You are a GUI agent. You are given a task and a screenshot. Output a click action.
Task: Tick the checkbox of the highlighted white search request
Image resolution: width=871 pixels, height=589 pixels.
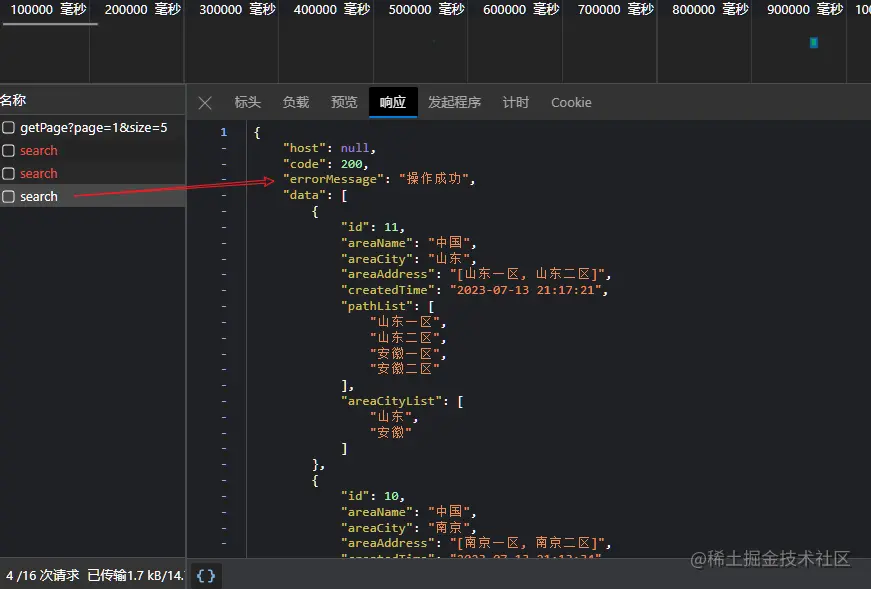(x=8, y=196)
